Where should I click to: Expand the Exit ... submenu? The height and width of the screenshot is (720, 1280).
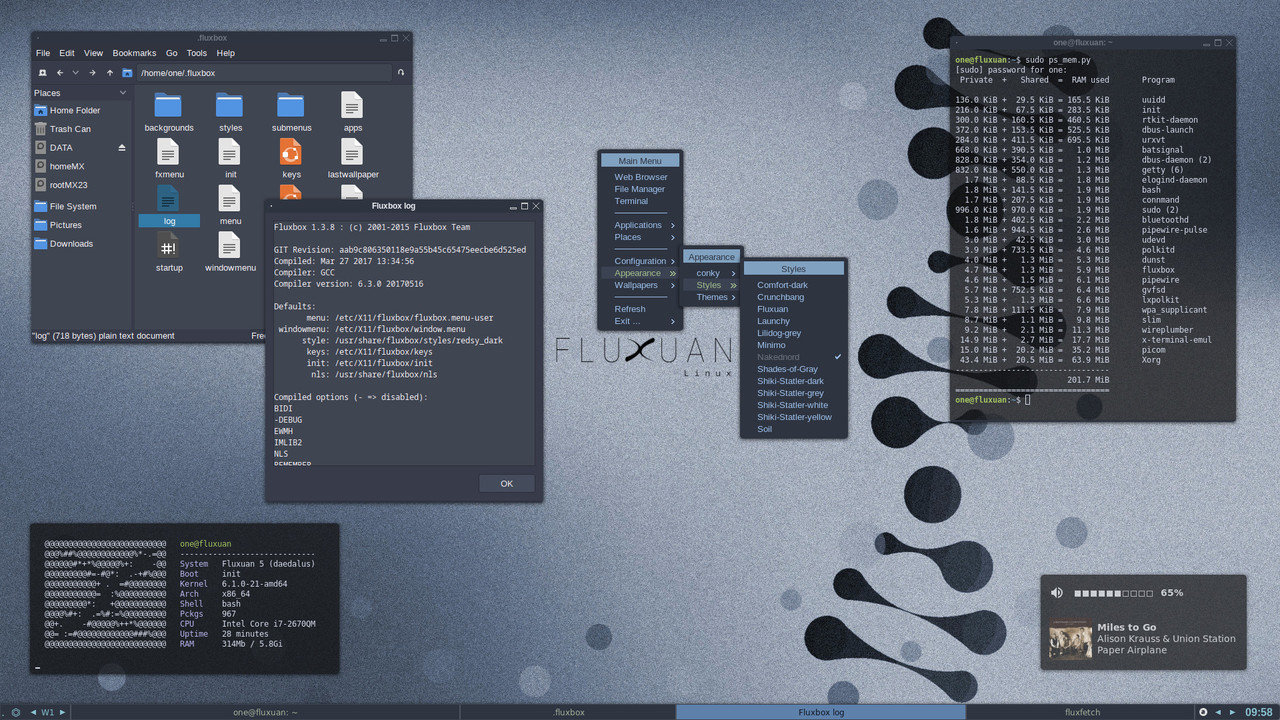tap(638, 321)
